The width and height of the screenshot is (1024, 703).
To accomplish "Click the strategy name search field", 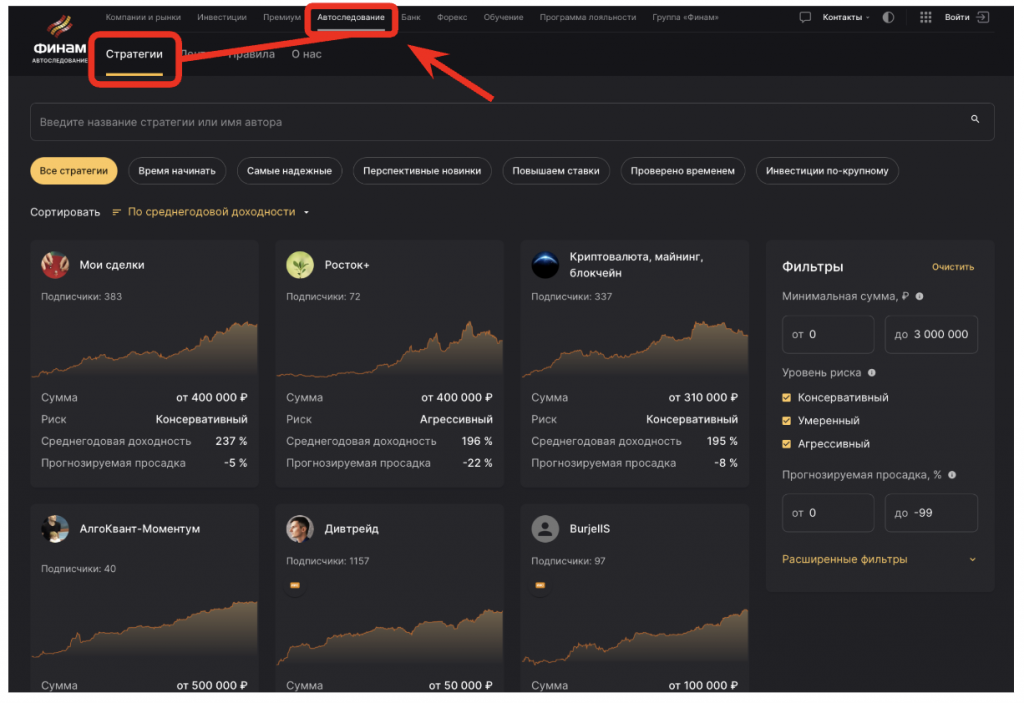I will 500,122.
